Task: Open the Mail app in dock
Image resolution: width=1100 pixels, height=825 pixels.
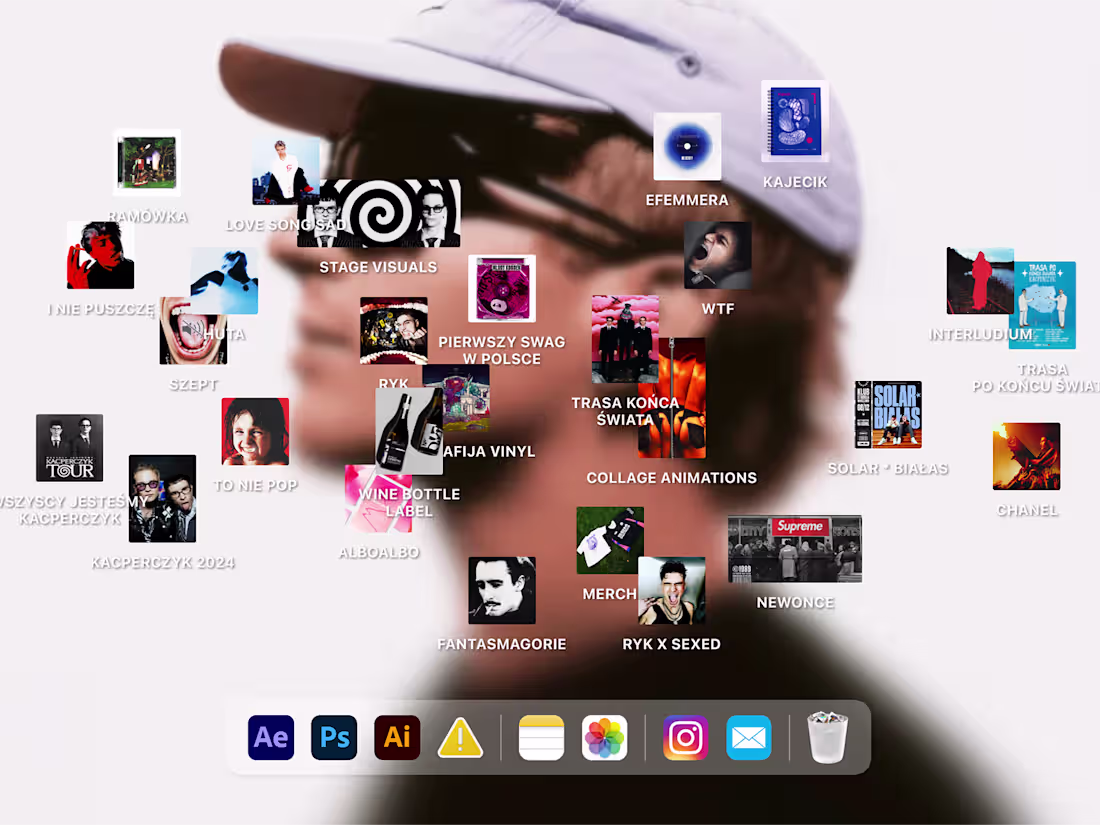Action: [x=749, y=737]
